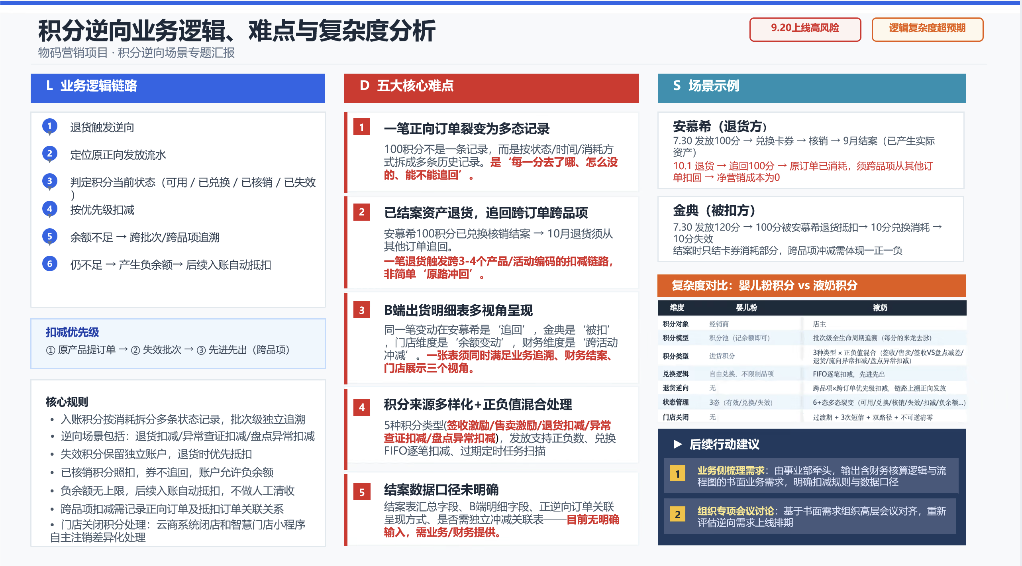Click the L letter in 业务逻辑链路 header

click(x=49, y=85)
